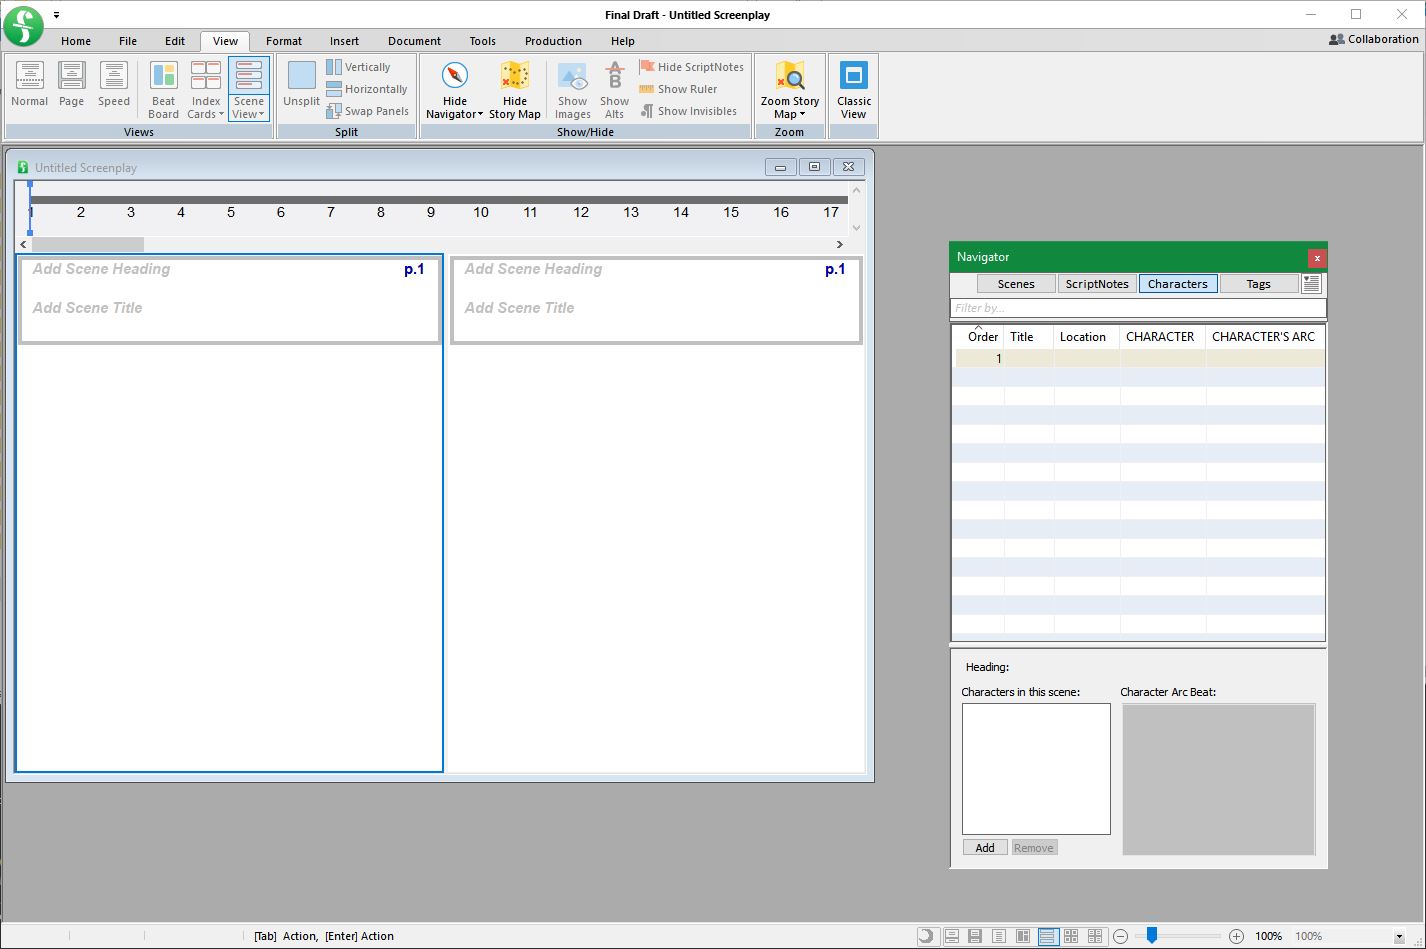Open the Tools ribbon tab
The width and height of the screenshot is (1426, 949).
(x=482, y=41)
